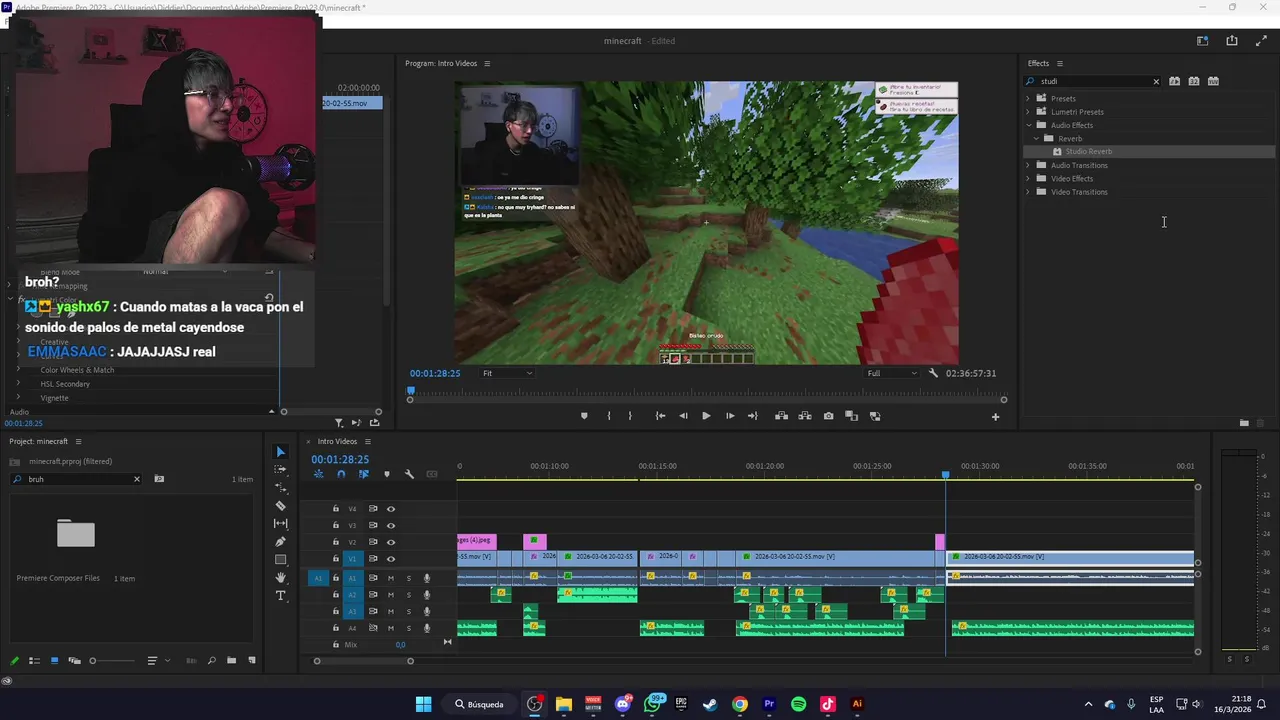Filter by 32-bit Color effects icon
Screen dimensions: 1280x720
pyautogui.click(x=1194, y=81)
